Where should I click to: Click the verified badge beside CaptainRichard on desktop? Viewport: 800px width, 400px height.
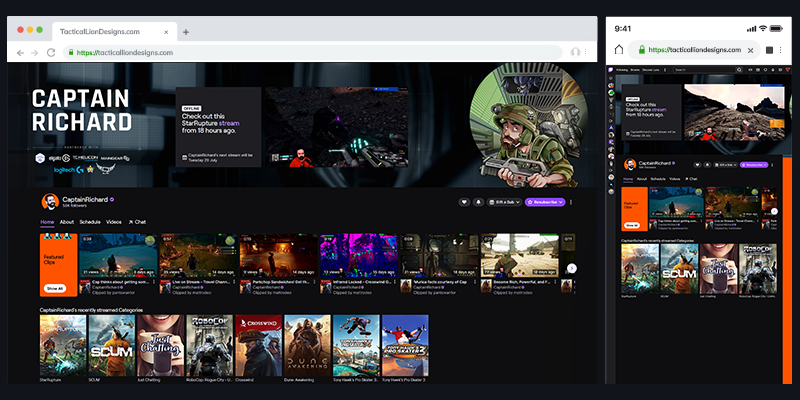(112, 199)
